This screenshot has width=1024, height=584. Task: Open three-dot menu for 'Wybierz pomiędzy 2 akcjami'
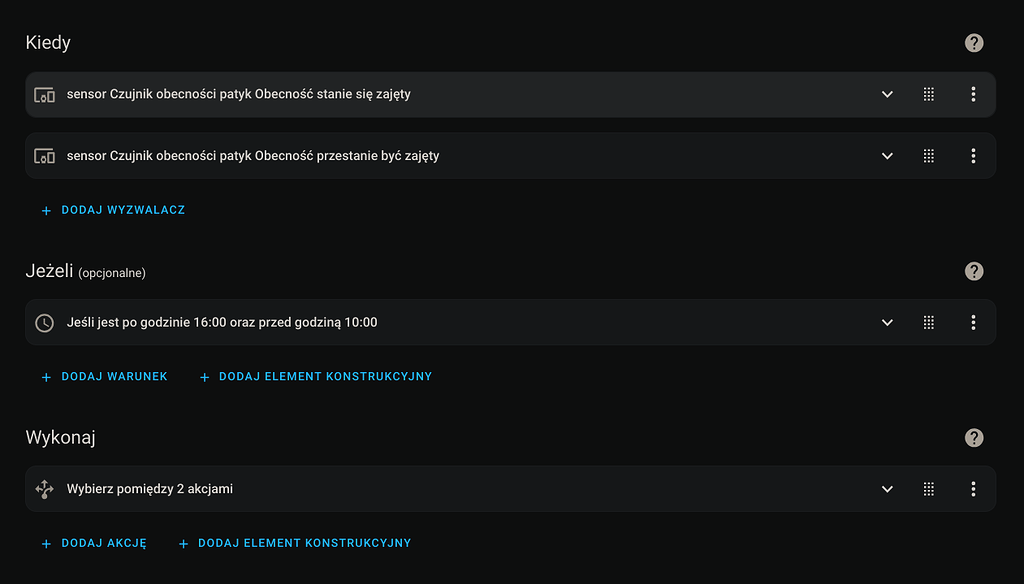[973, 489]
